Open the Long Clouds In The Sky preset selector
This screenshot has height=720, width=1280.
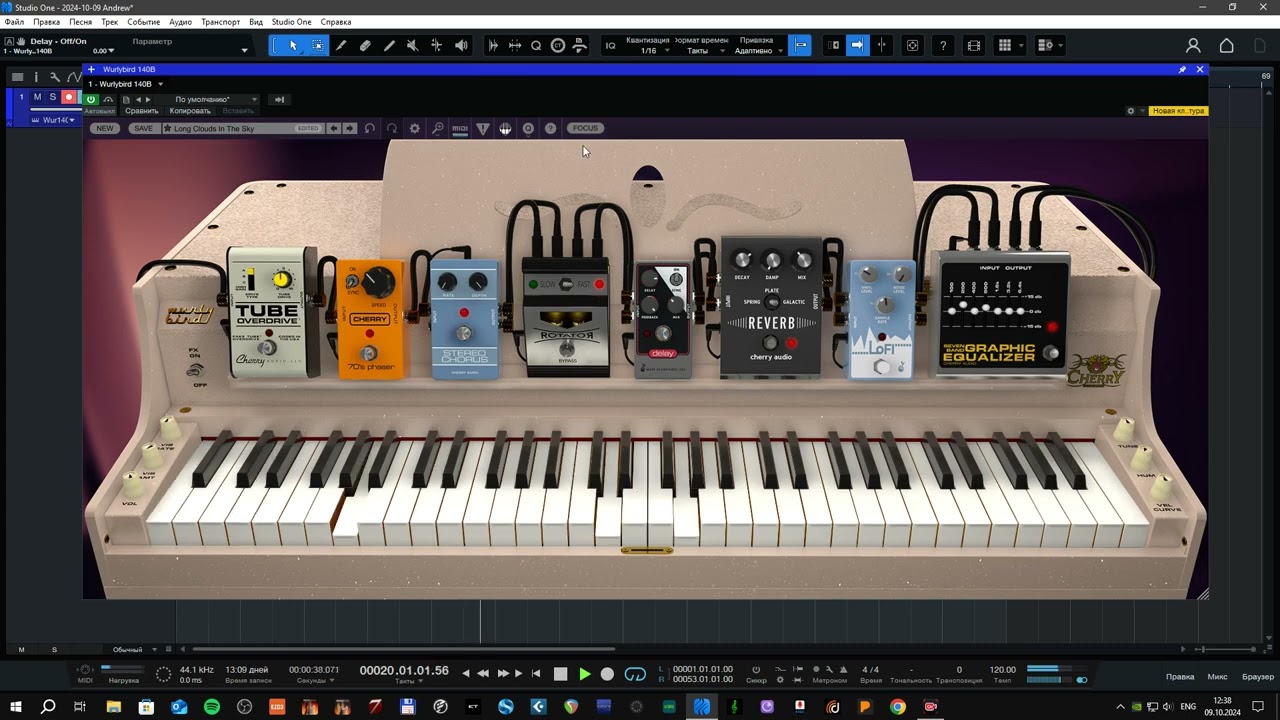click(x=243, y=128)
